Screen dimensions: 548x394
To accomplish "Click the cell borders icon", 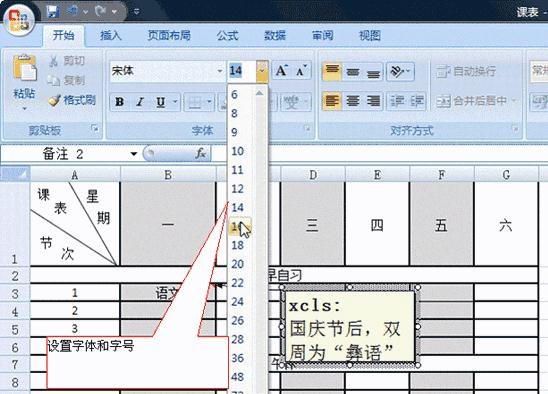I will (194, 102).
